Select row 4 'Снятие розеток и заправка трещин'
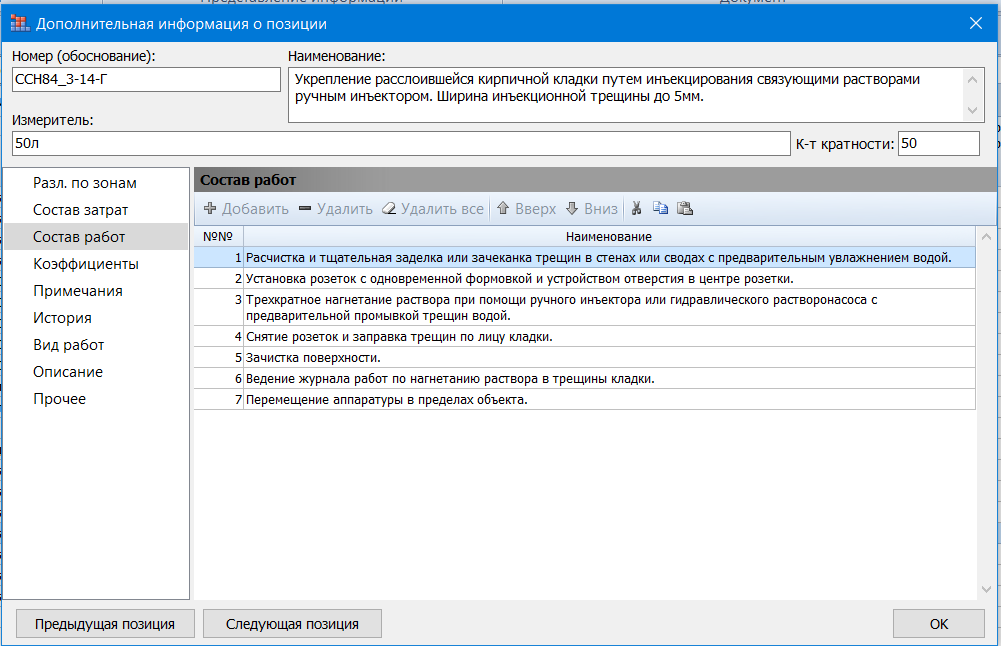Image resolution: width=1001 pixels, height=646 pixels. [585, 336]
